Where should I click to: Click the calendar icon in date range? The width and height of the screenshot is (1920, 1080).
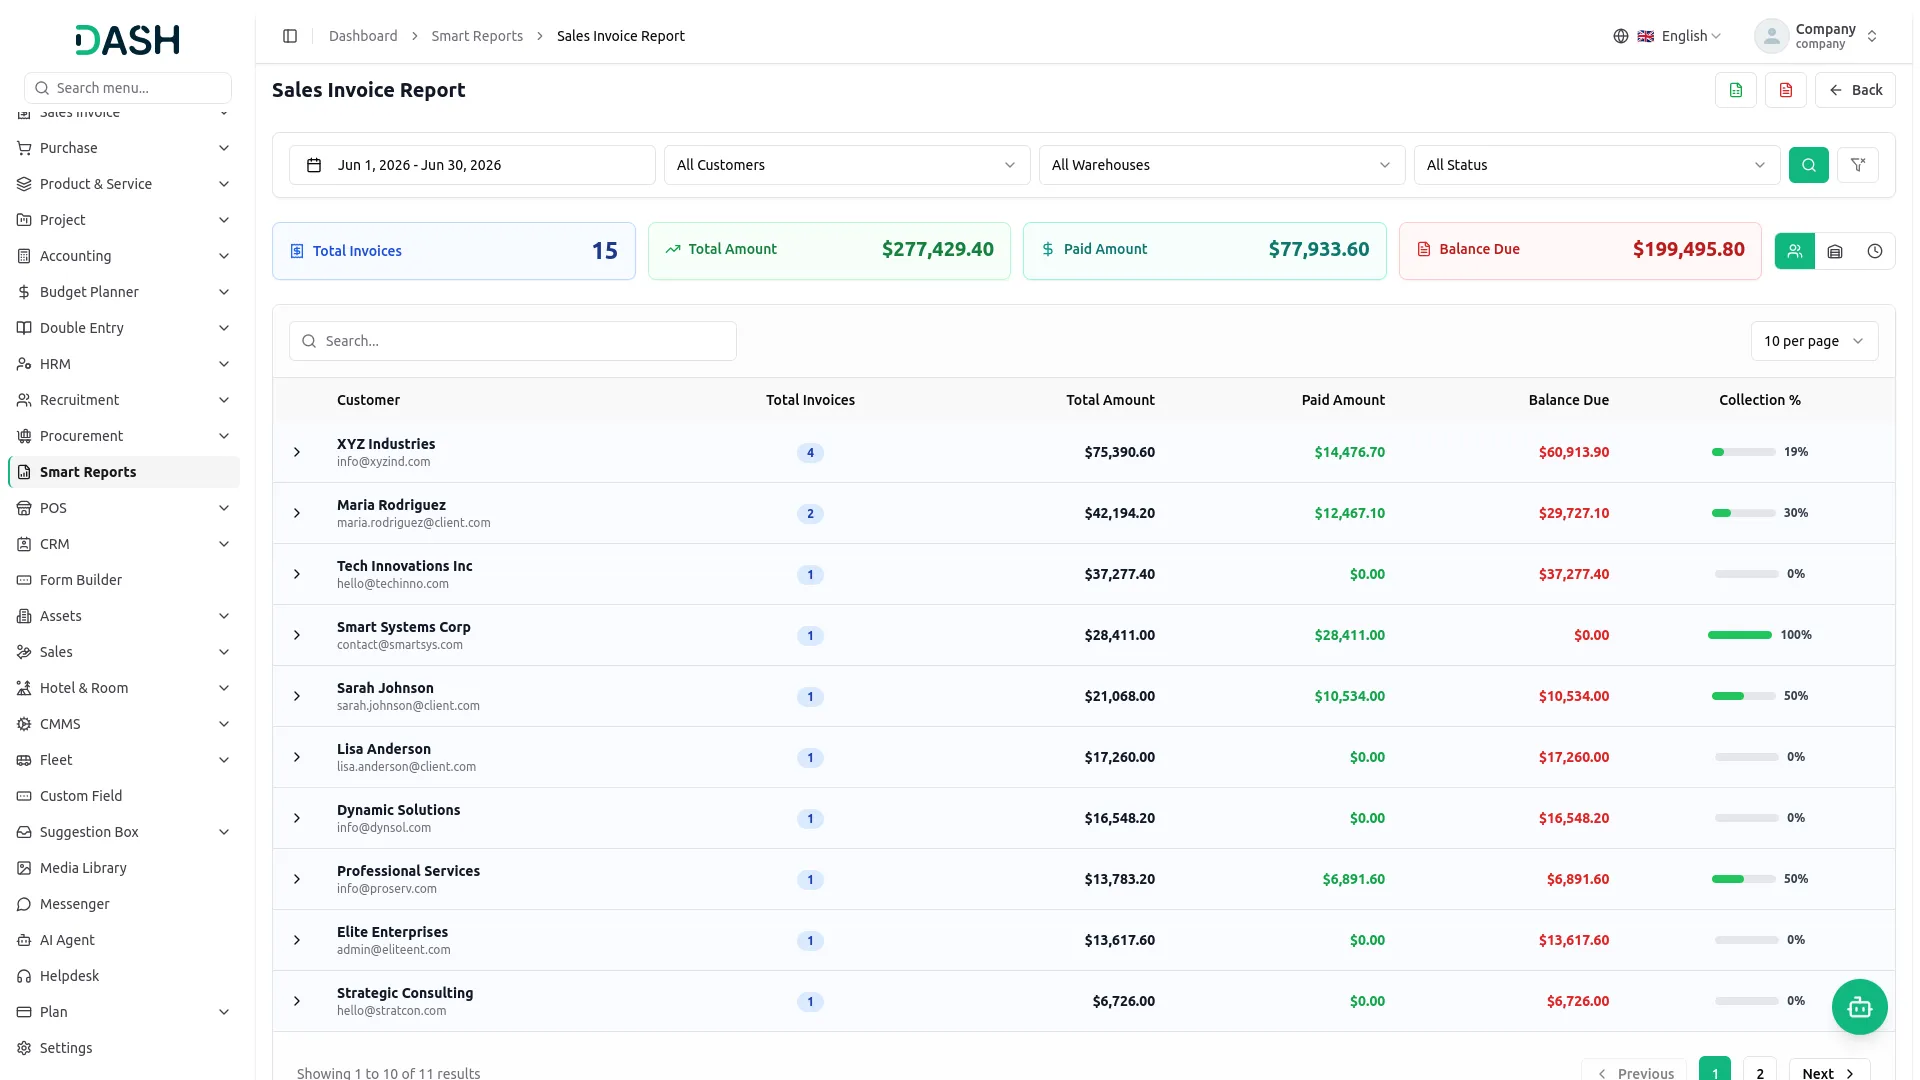(314, 165)
